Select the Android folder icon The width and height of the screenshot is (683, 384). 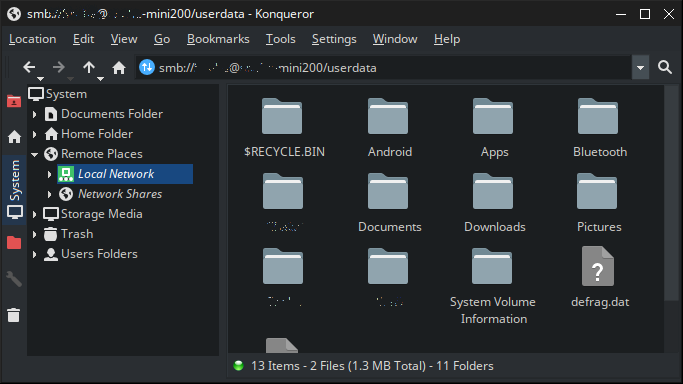coord(388,116)
